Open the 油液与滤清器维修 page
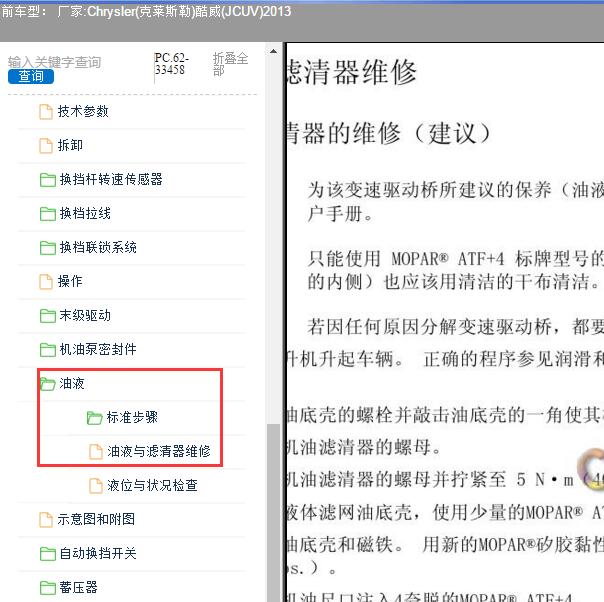 pos(159,451)
